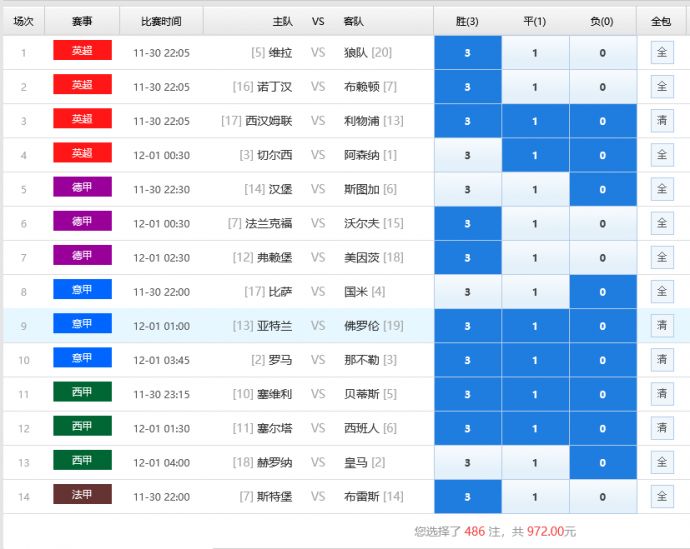This screenshot has height=549, width=690.
Task: Select all outcomes for match 14 (全)
Action: (662, 497)
